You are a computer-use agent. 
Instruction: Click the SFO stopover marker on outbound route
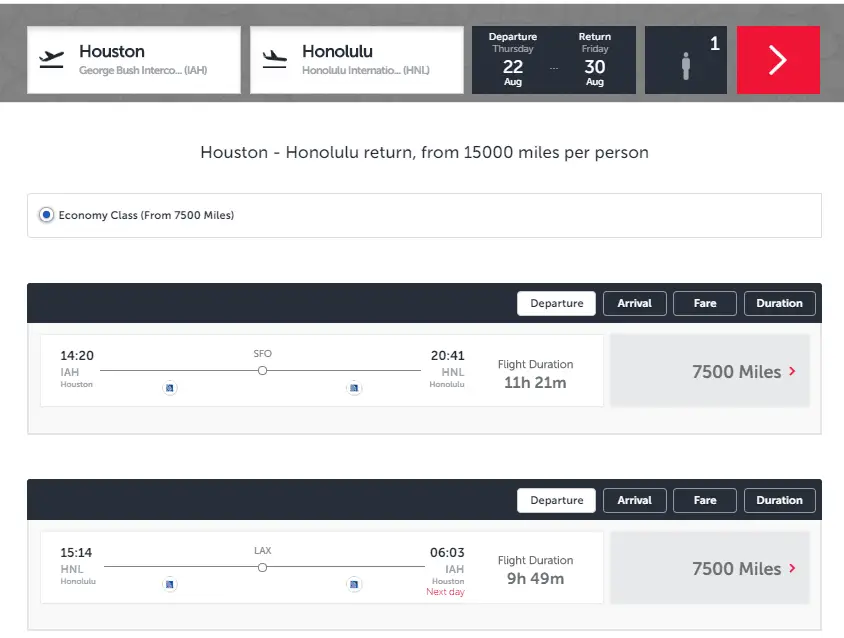tap(262, 371)
